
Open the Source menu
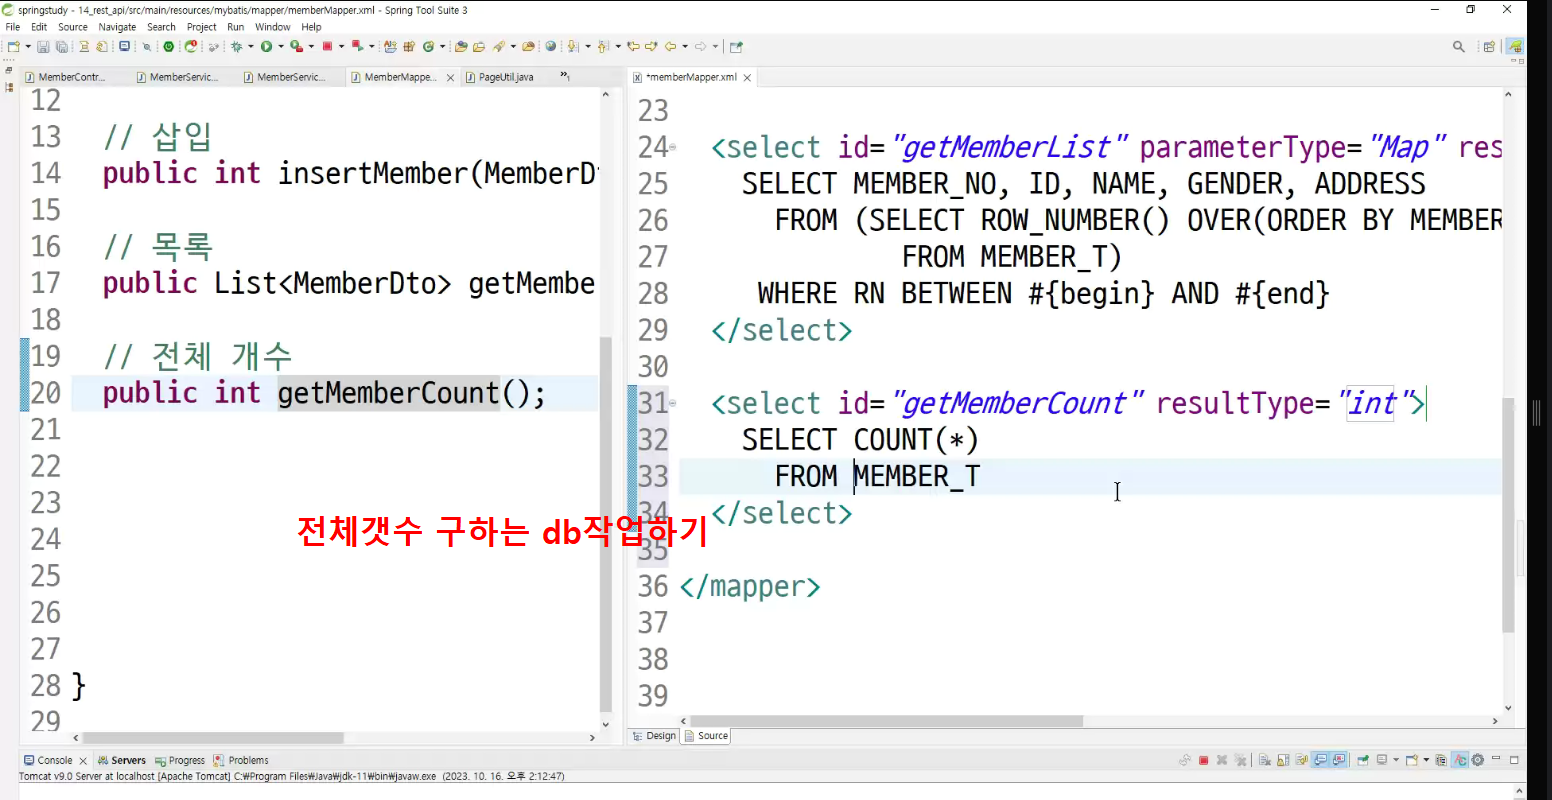coord(73,27)
